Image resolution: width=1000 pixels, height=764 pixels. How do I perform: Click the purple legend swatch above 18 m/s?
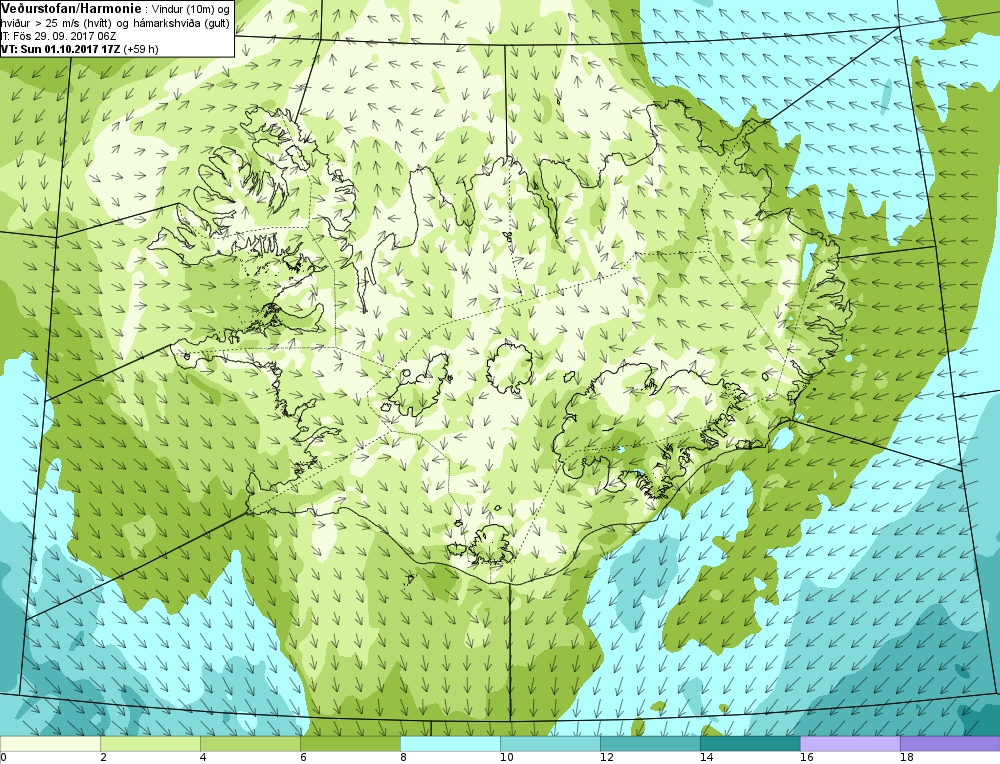(x=950, y=744)
